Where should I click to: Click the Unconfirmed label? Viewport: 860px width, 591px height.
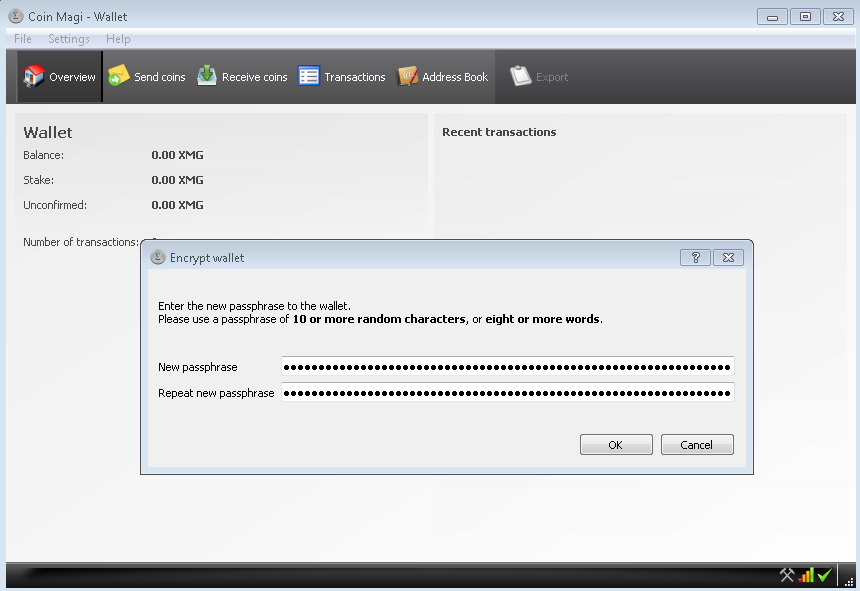pos(55,205)
